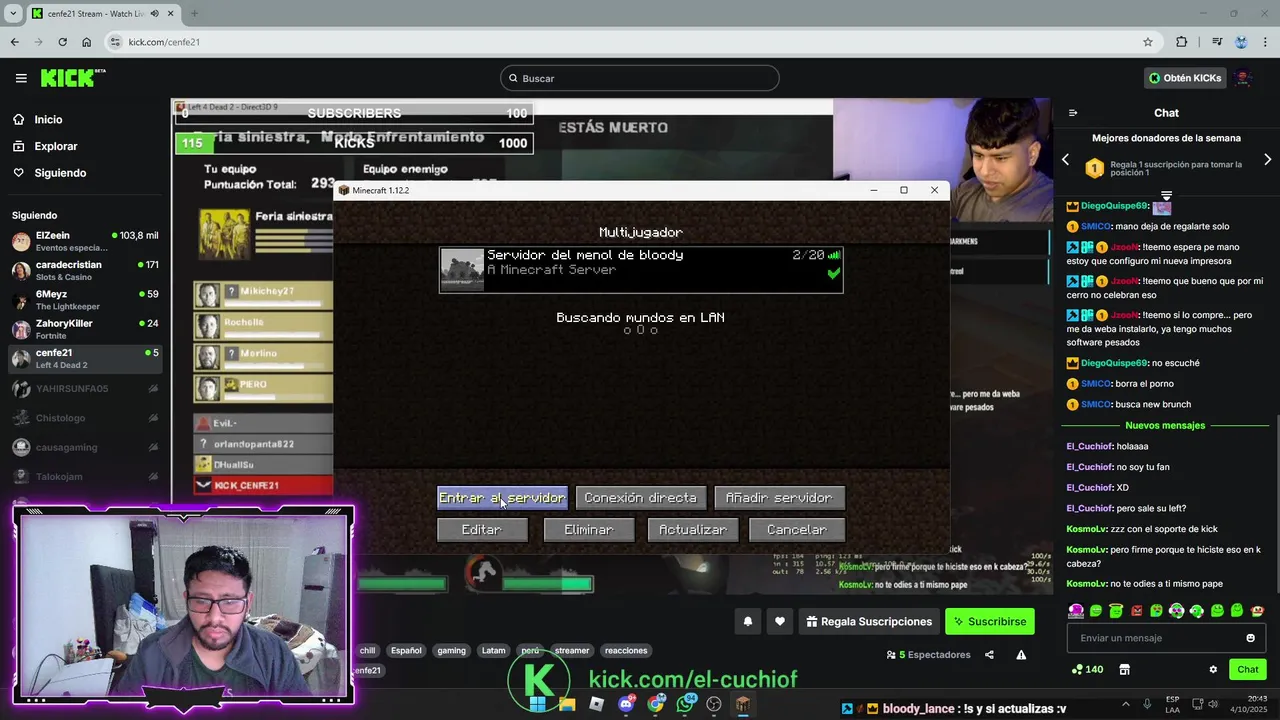Toggle the follow heart button
The height and width of the screenshot is (720, 1280).
click(x=780, y=621)
